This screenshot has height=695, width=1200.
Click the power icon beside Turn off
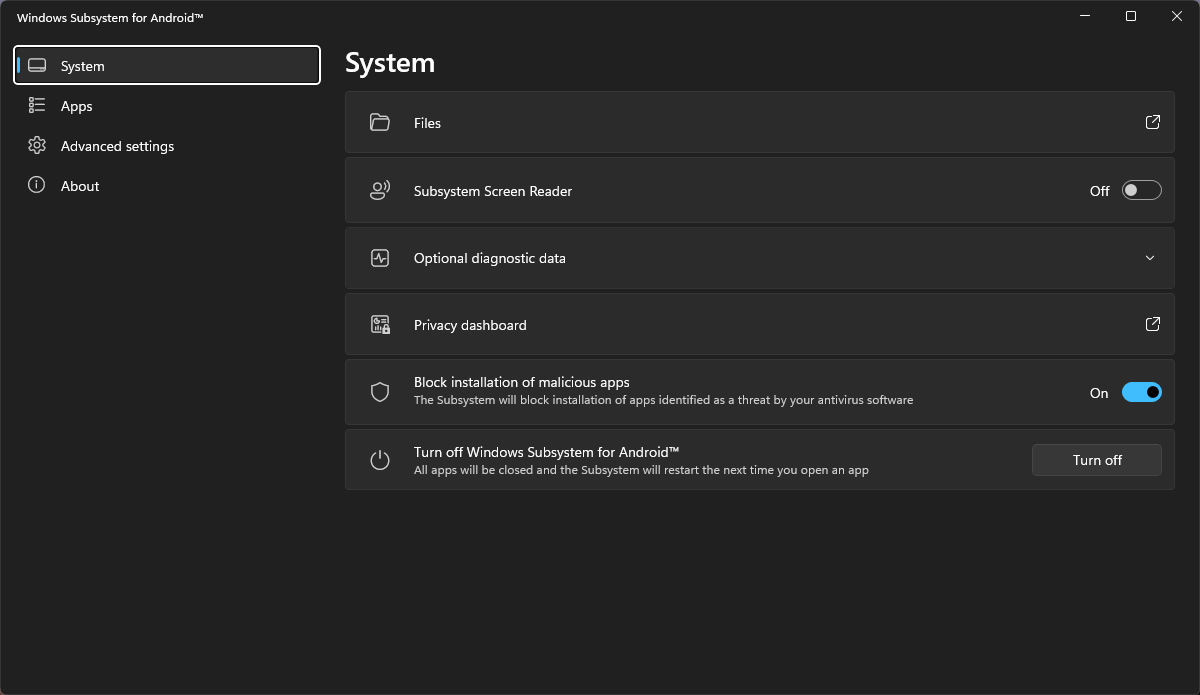tap(379, 460)
